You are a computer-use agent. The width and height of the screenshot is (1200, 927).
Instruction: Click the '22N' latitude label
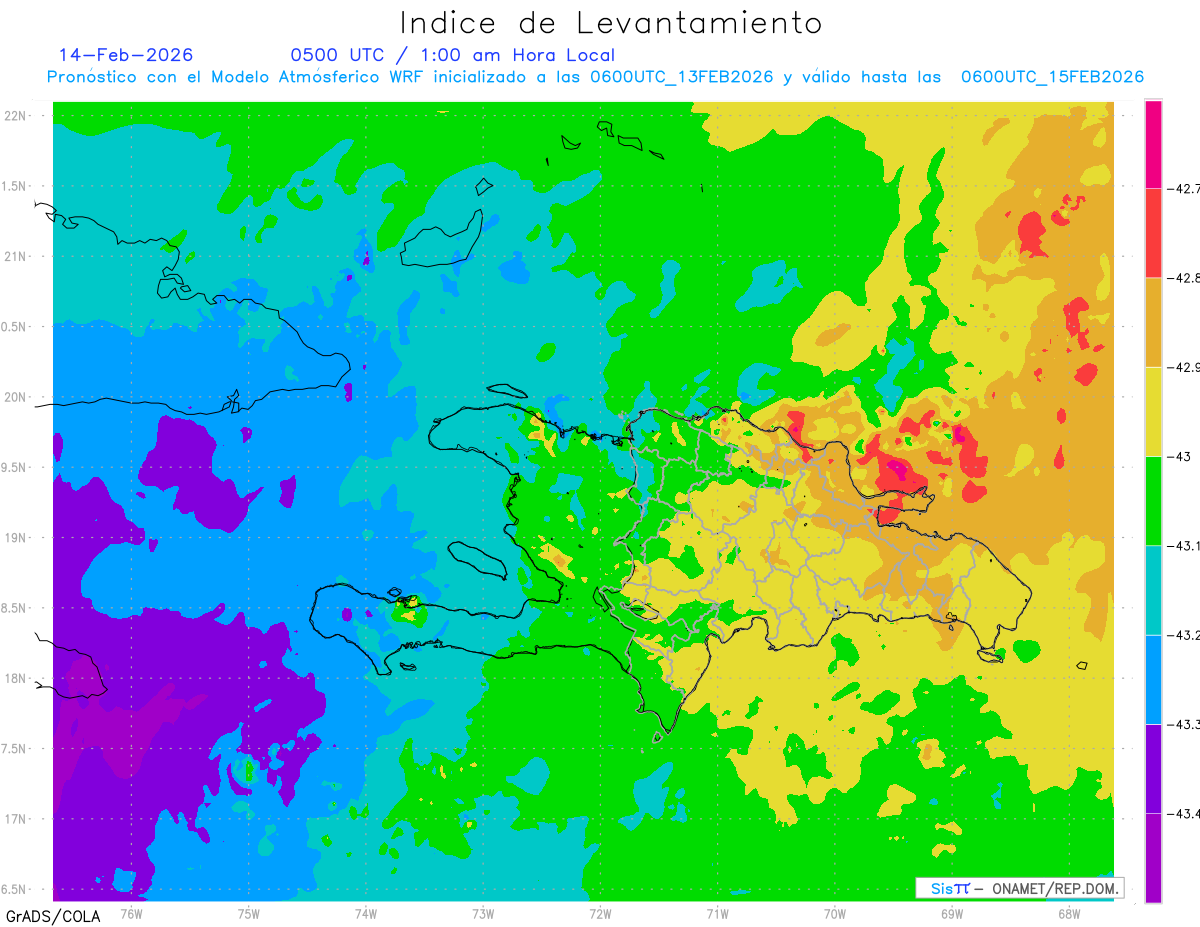click(x=15, y=116)
